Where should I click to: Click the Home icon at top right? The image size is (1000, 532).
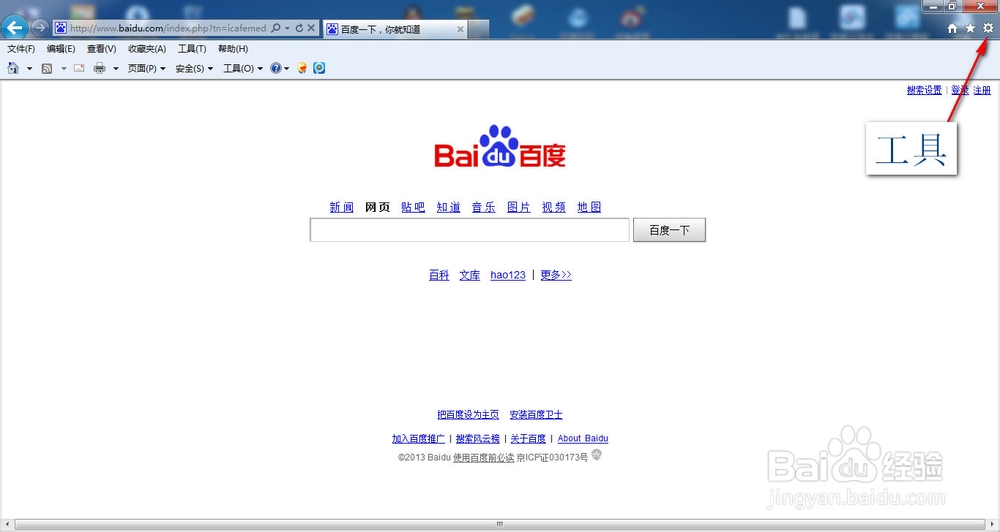click(x=952, y=28)
